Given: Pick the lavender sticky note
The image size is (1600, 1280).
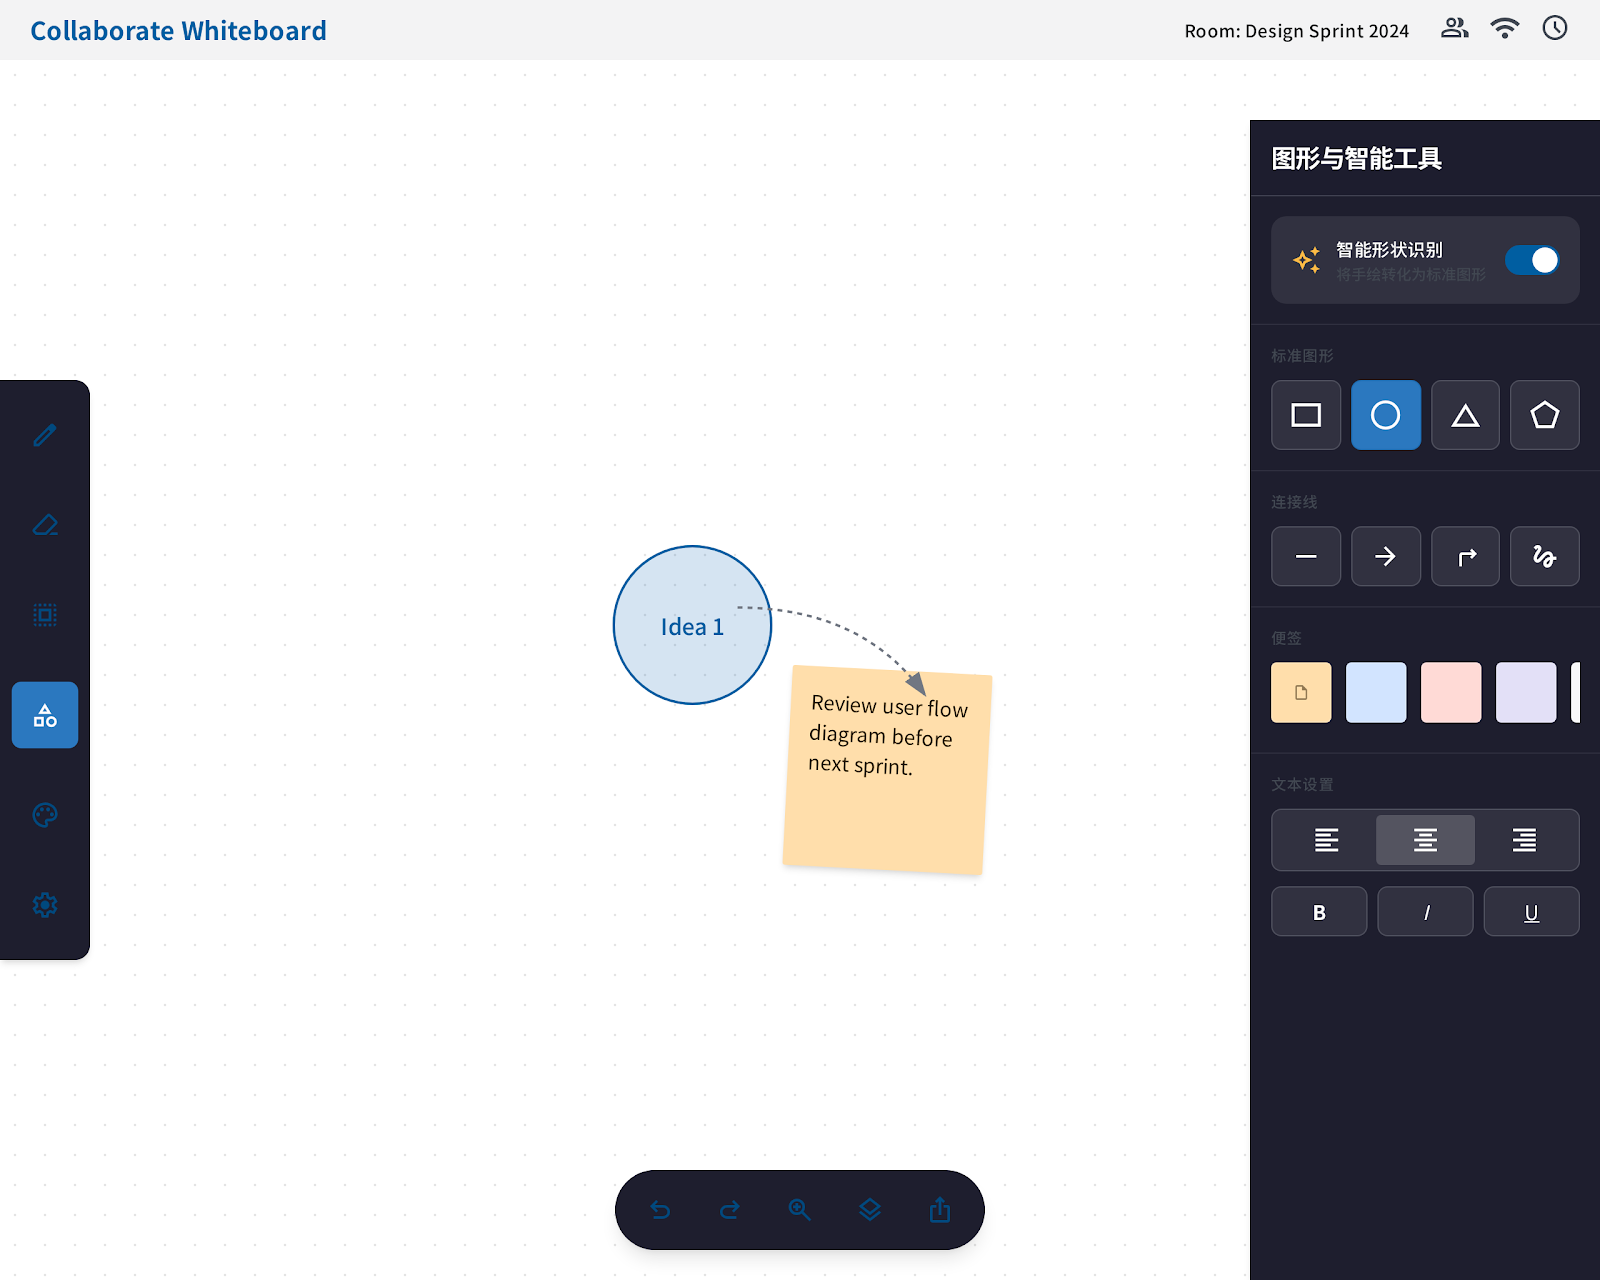Looking at the screenshot, I should point(1526,692).
